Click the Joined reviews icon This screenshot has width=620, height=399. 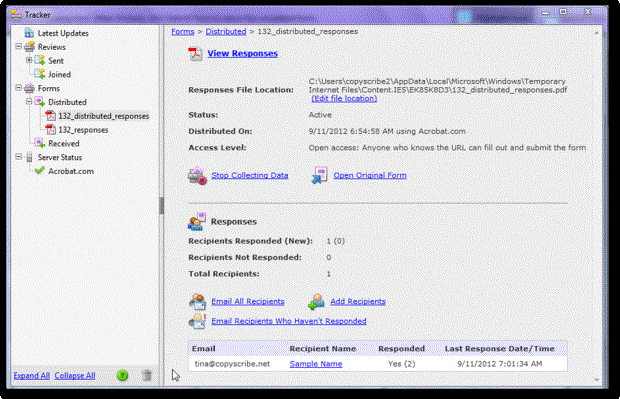click(x=40, y=74)
